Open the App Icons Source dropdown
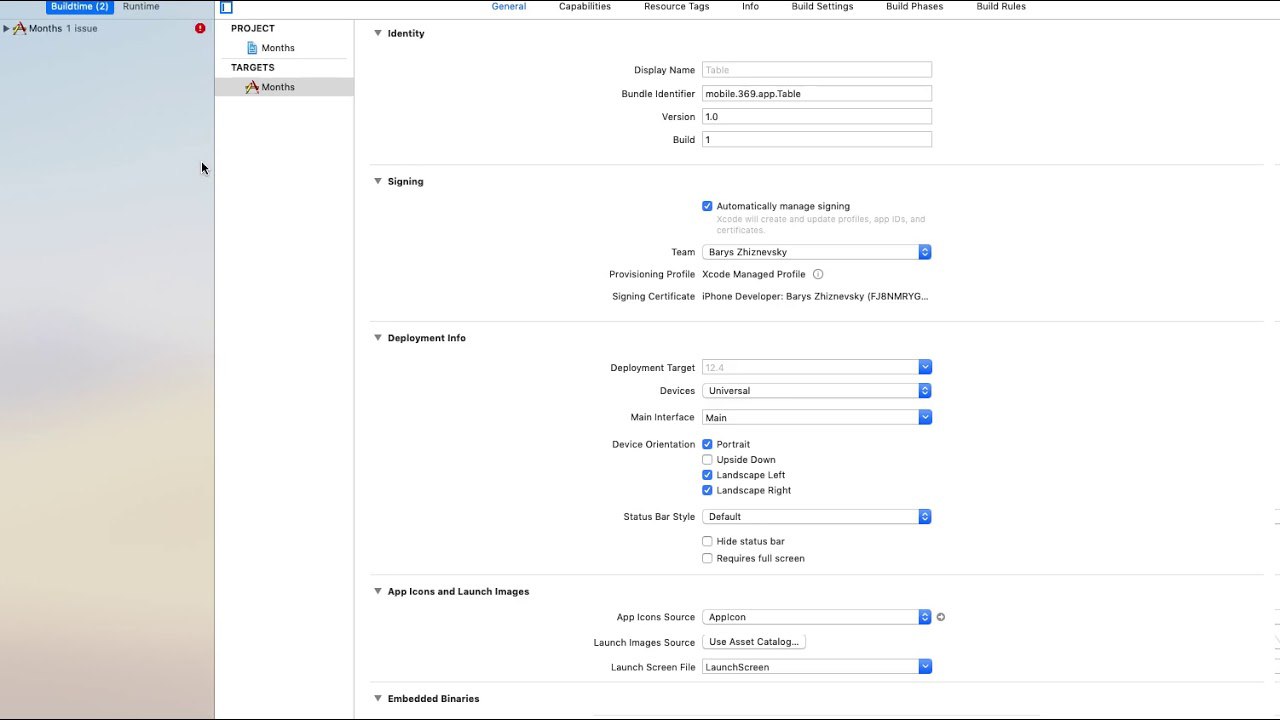 [817, 617]
